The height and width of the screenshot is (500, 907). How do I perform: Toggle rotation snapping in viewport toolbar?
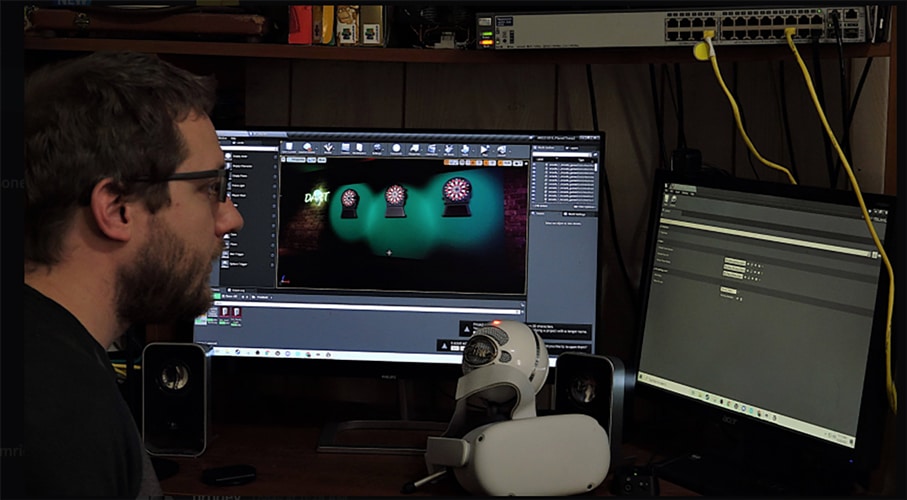tap(486, 163)
